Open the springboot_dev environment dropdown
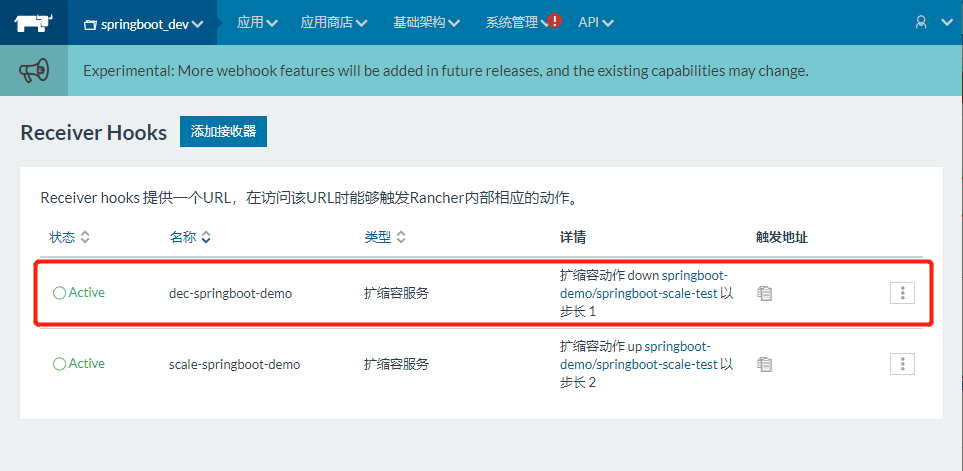 click(x=144, y=22)
